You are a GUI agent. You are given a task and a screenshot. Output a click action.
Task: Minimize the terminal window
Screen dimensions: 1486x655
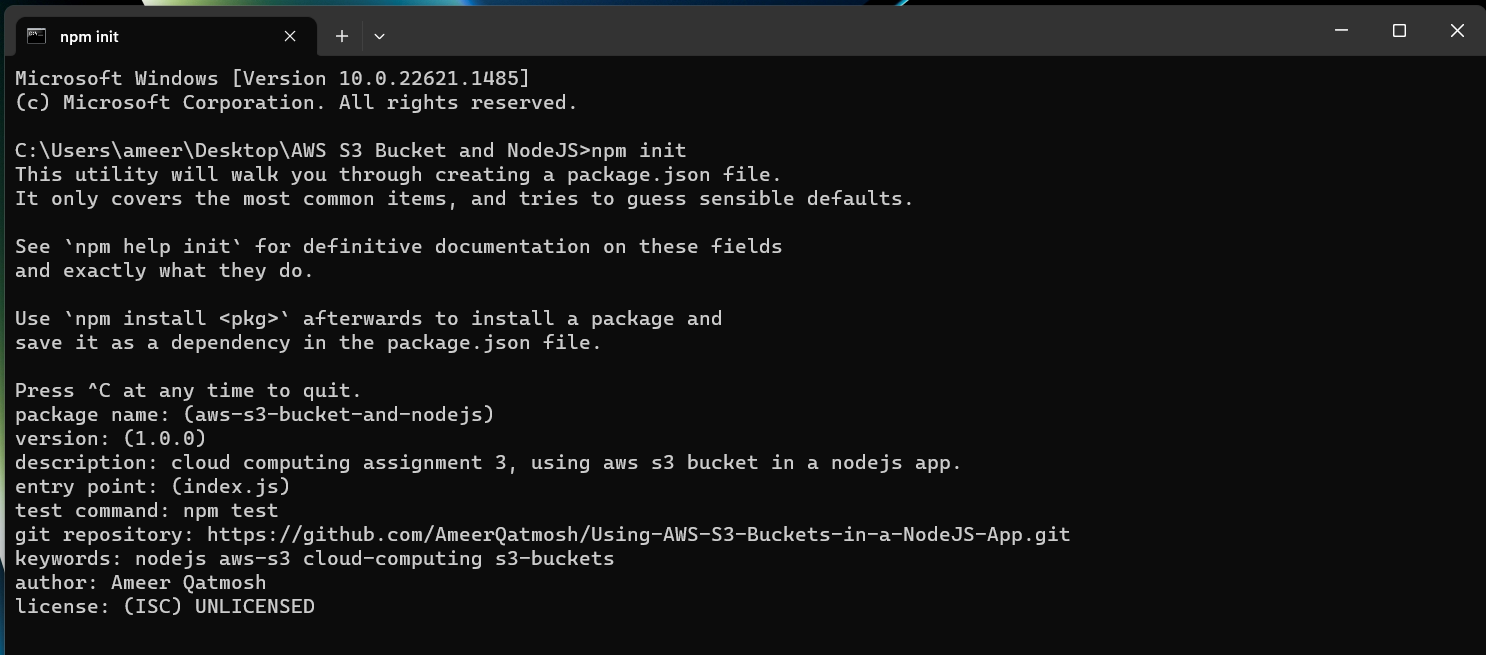1342,31
